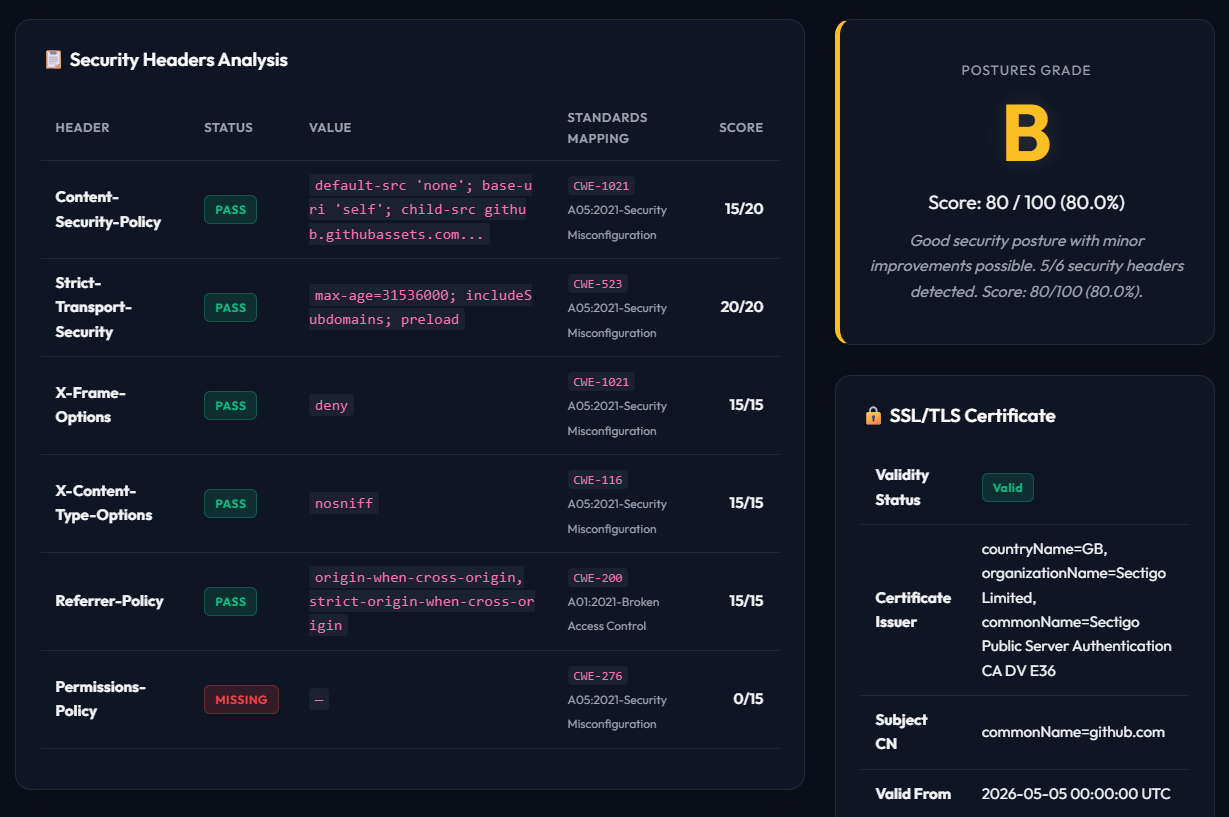Click the Validity Status label
1229x817 pixels.
902,488
